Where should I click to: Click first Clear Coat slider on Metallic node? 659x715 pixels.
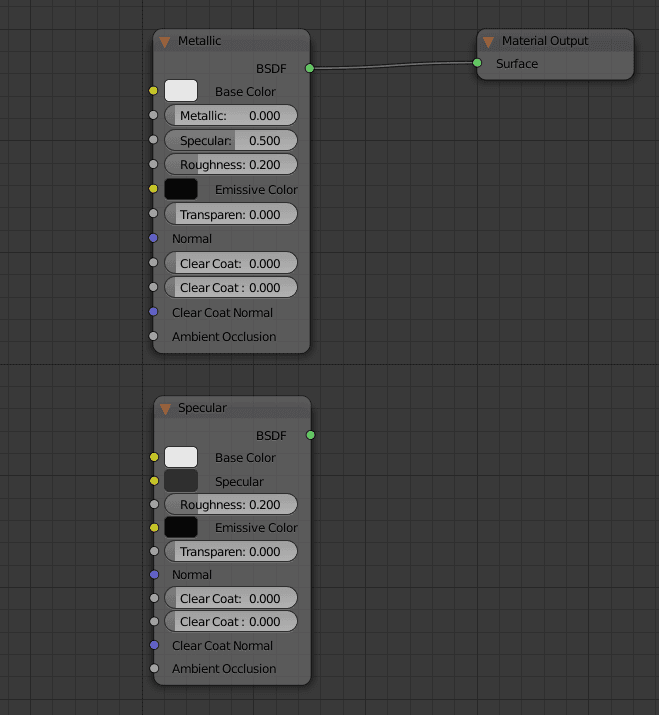231,263
